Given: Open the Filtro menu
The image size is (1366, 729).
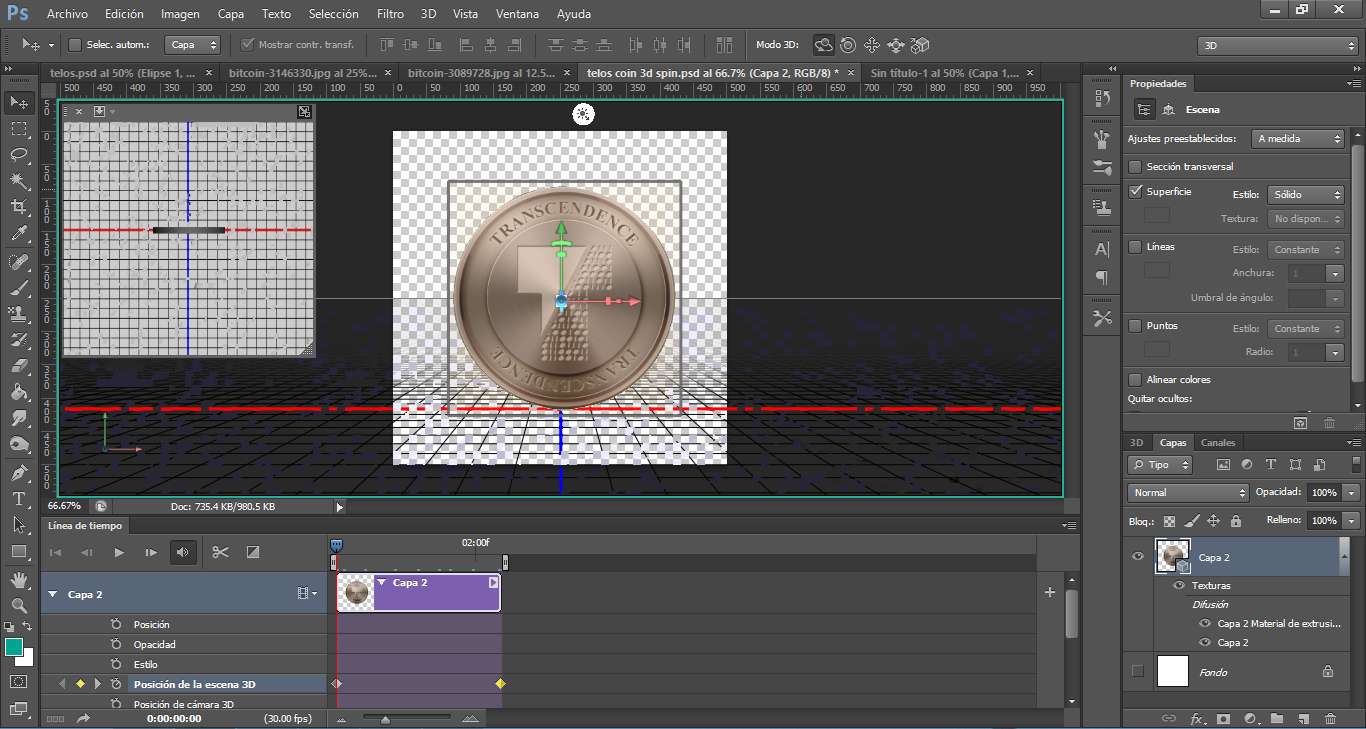Looking at the screenshot, I should [391, 14].
